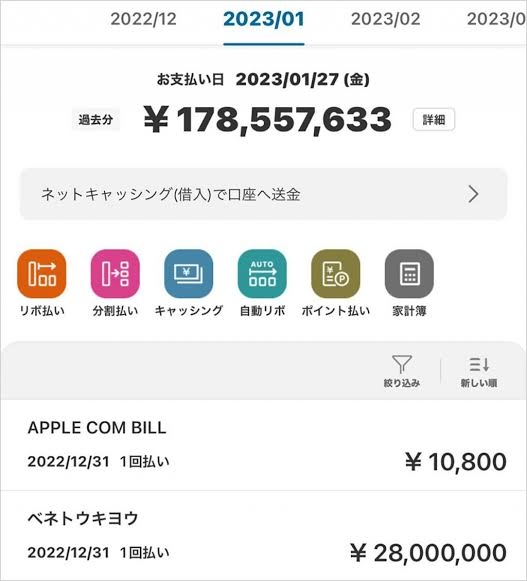Open the リボ払い revolving payment icon
The width and height of the screenshot is (527, 581).
[x=42, y=274]
